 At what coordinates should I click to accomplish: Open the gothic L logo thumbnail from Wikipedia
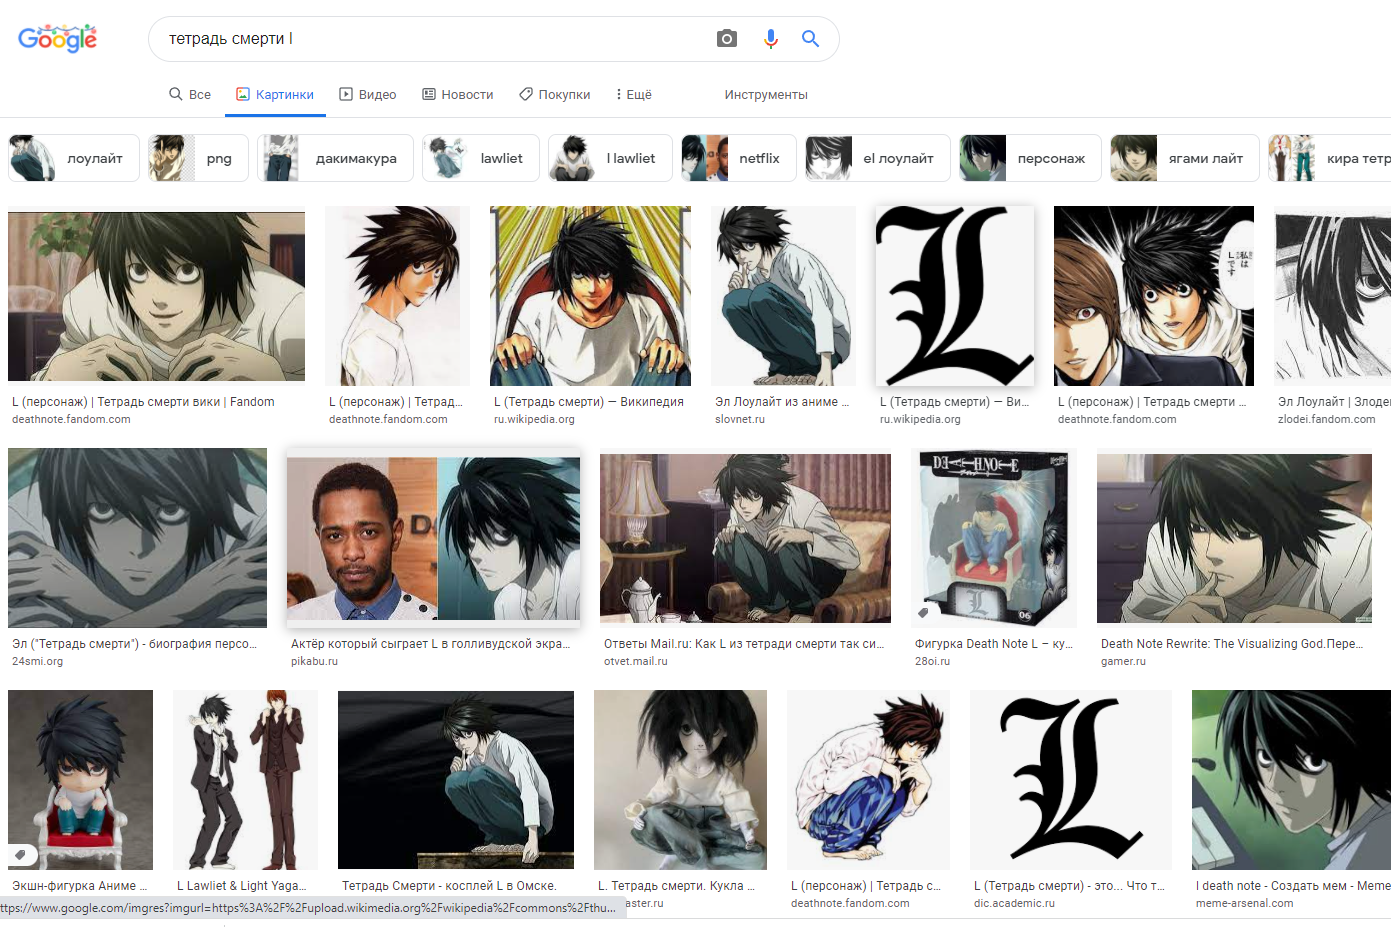954,296
